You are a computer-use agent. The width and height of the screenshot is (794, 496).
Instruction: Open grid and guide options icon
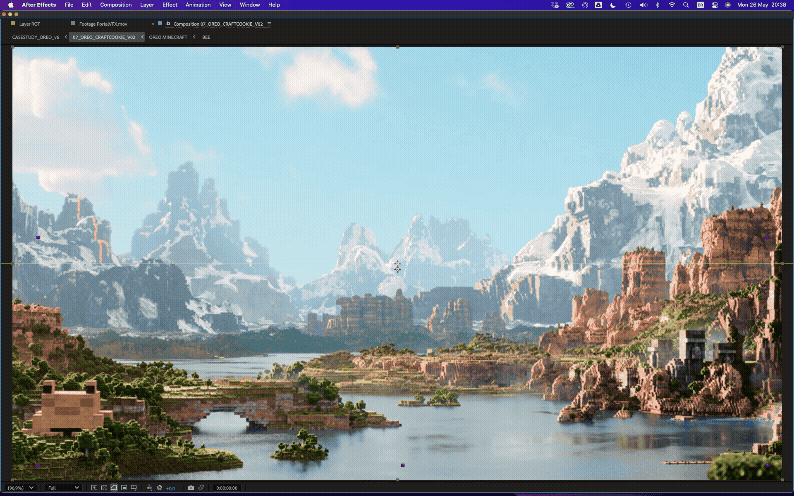click(134, 488)
